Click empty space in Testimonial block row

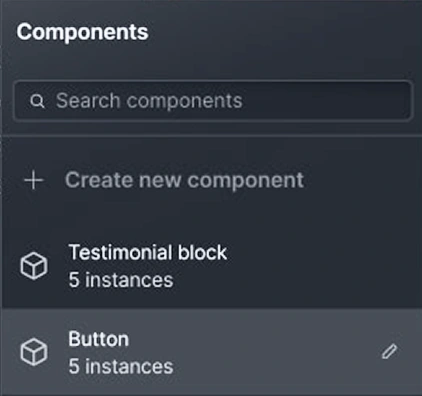pyautogui.click(x=317, y=266)
